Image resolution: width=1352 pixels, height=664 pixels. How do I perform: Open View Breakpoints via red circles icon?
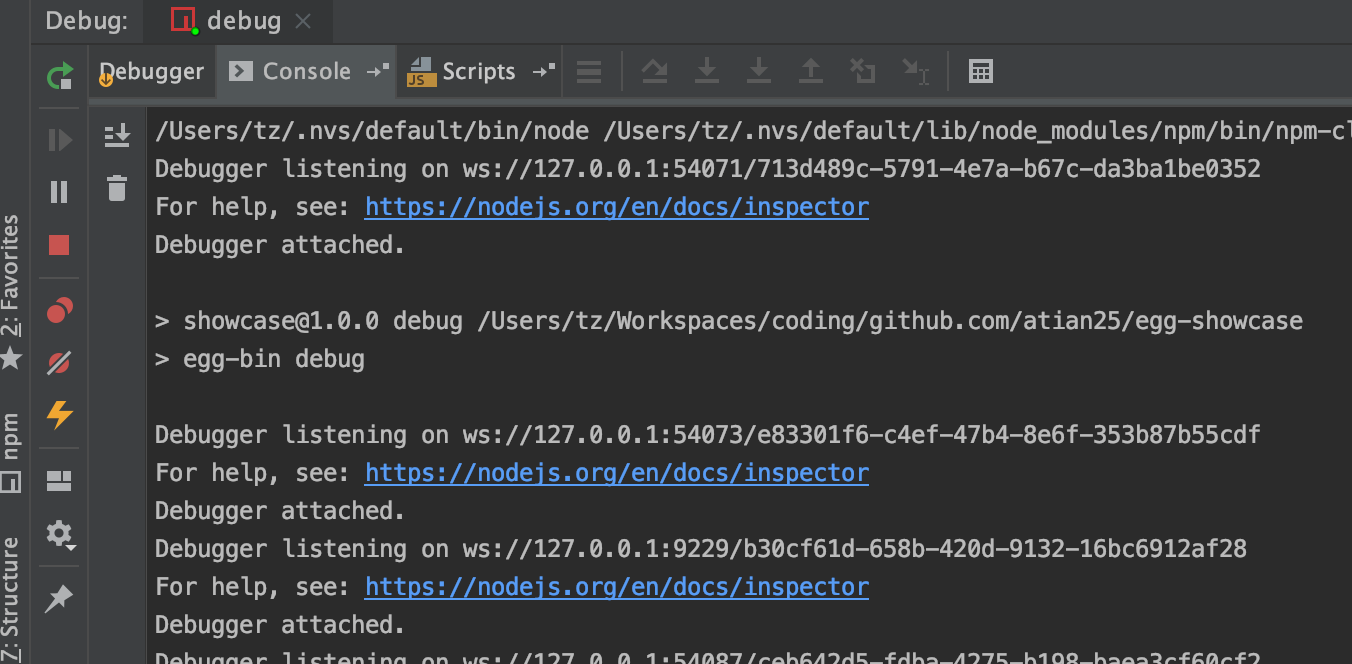coord(57,310)
